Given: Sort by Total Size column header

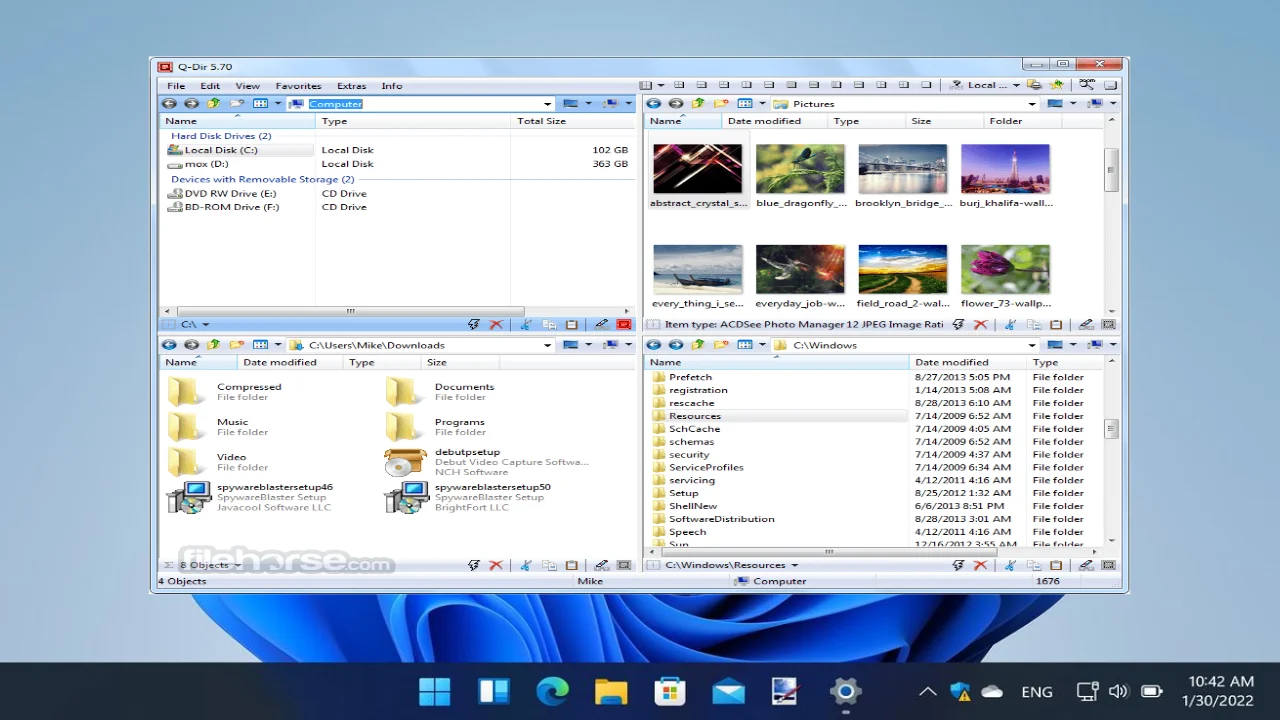Looking at the screenshot, I should pyautogui.click(x=572, y=121).
